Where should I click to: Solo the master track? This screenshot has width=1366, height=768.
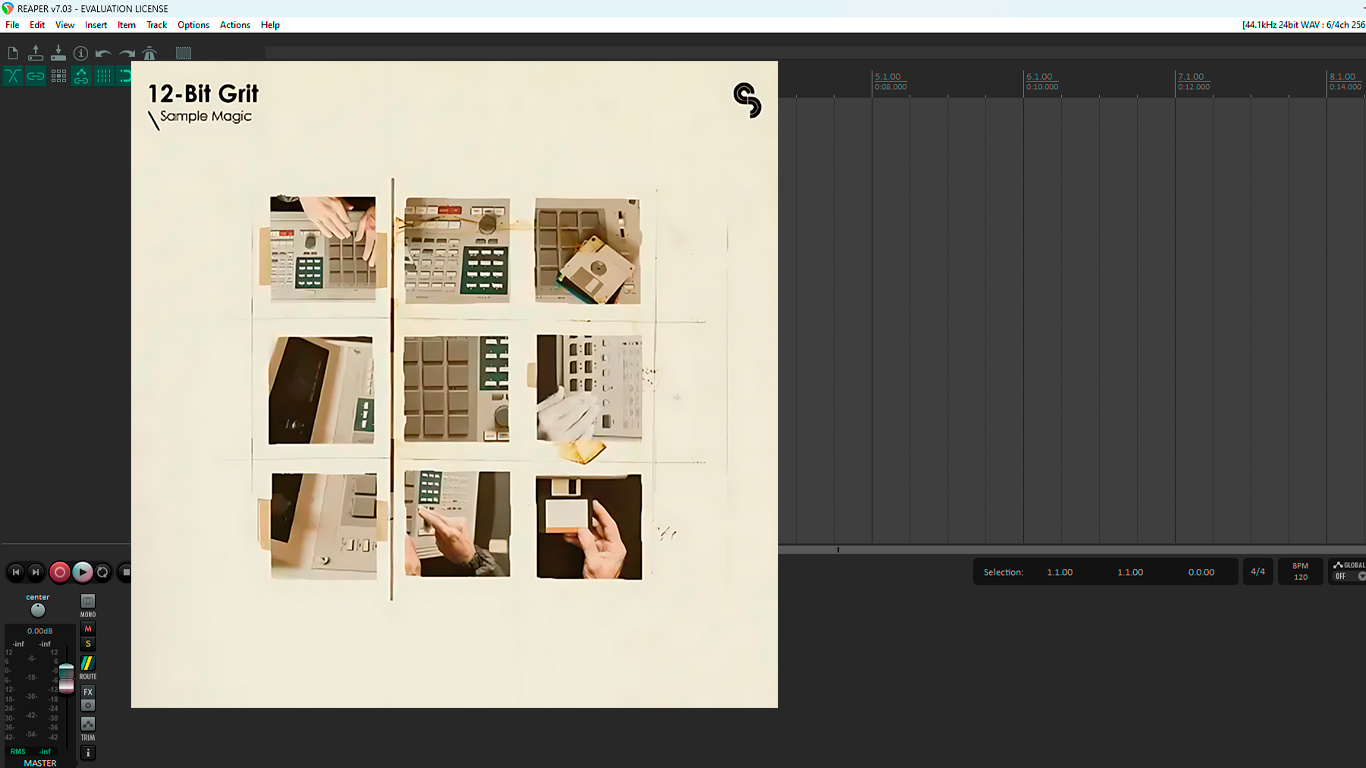point(88,644)
